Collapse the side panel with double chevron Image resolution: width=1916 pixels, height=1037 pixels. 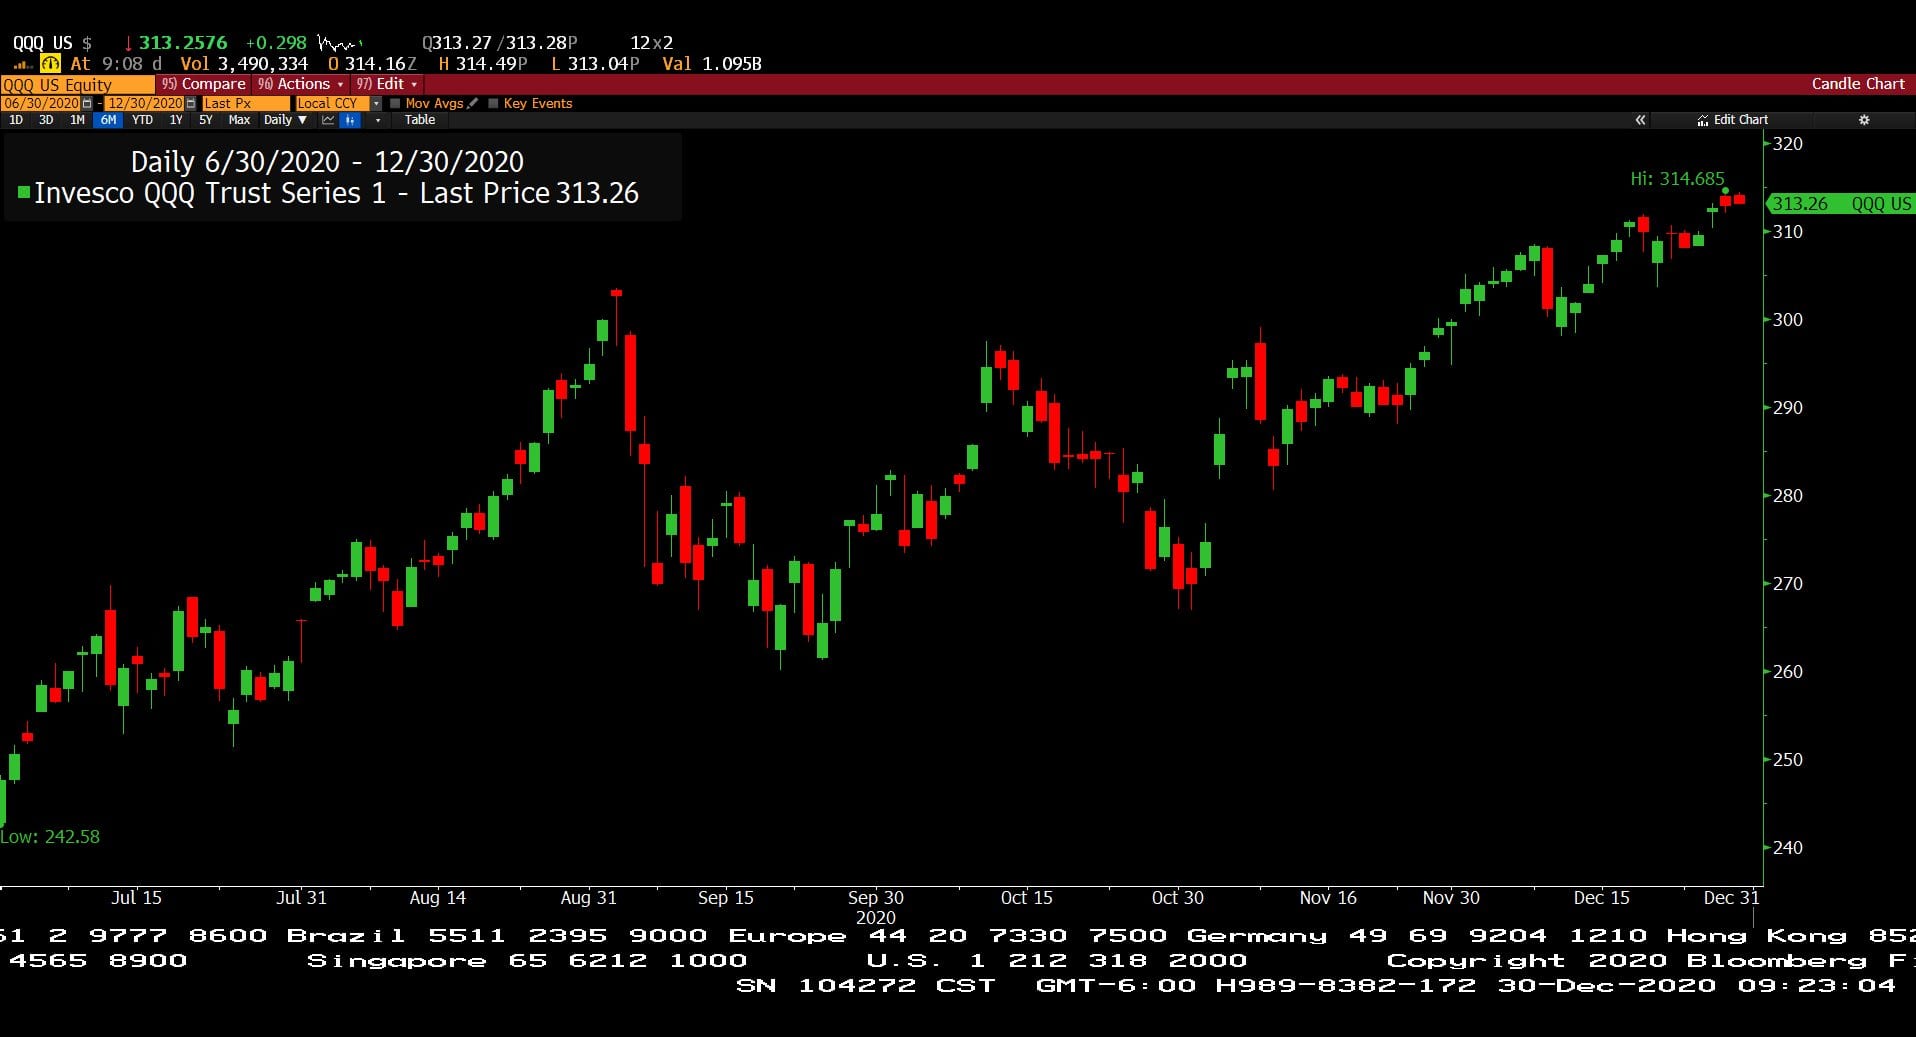[x=1640, y=120]
